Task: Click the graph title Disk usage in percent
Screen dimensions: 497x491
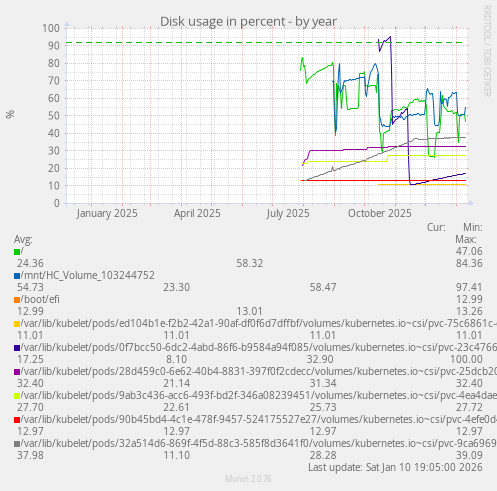Action: (x=248, y=22)
